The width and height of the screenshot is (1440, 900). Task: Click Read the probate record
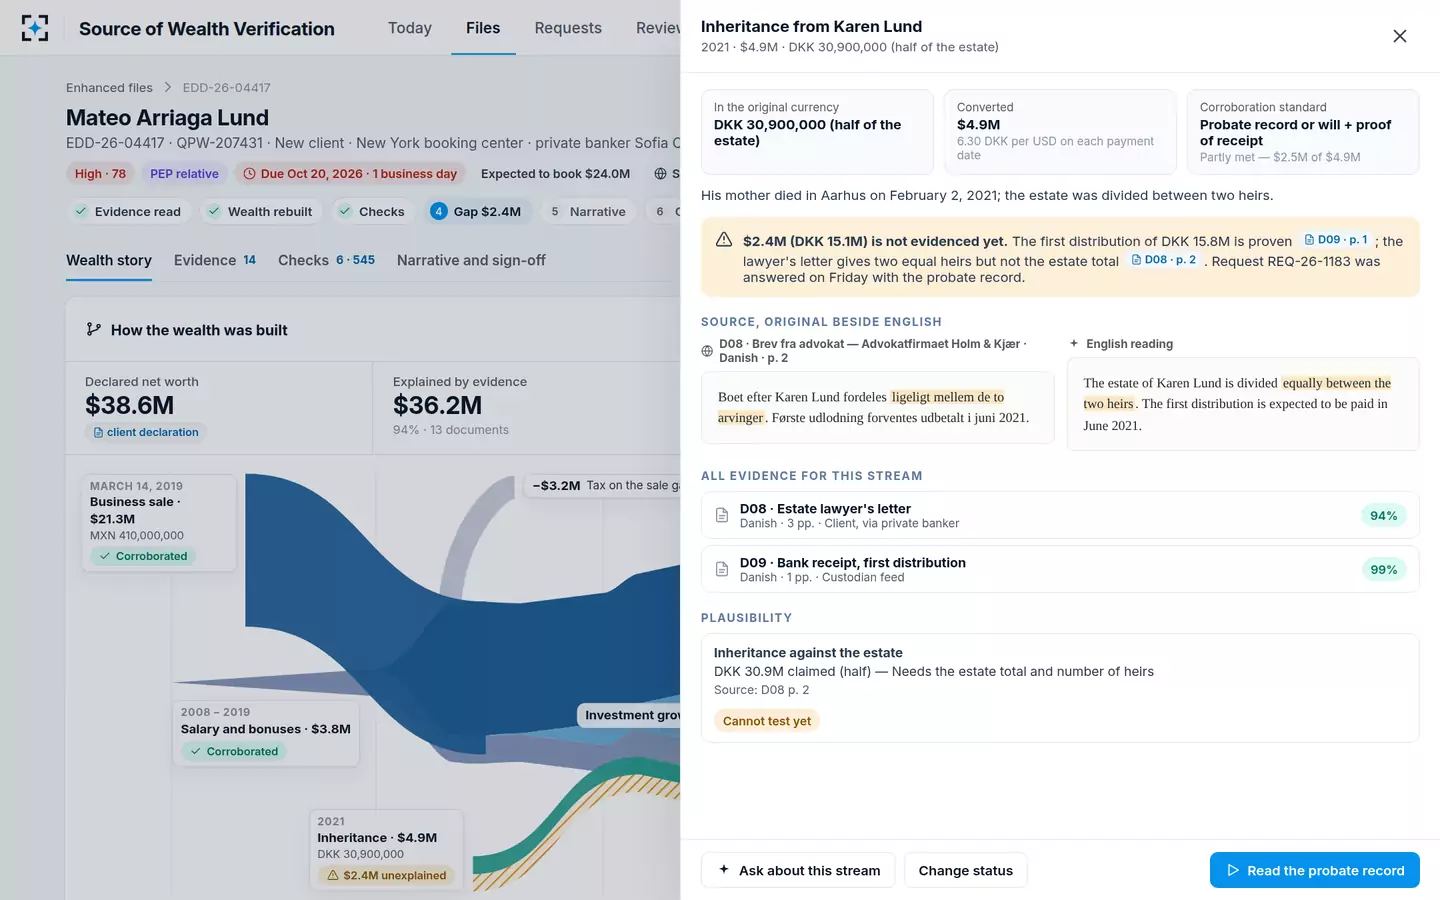pos(1315,870)
